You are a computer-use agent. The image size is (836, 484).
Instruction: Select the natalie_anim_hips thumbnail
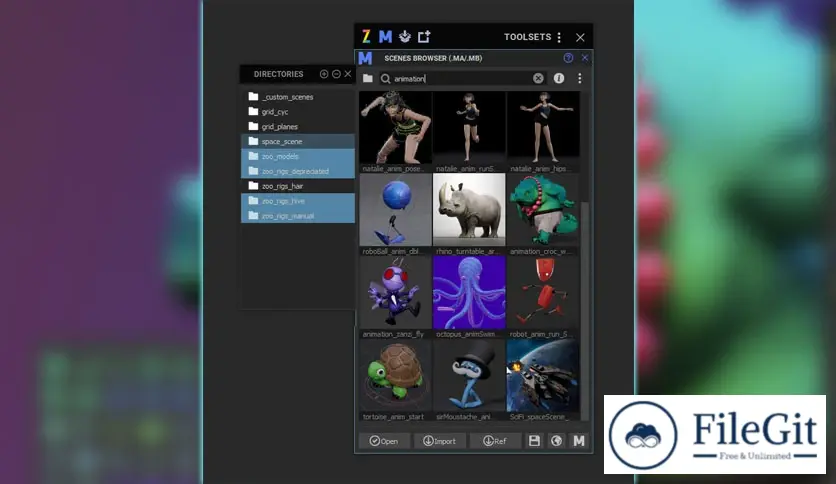(x=543, y=127)
